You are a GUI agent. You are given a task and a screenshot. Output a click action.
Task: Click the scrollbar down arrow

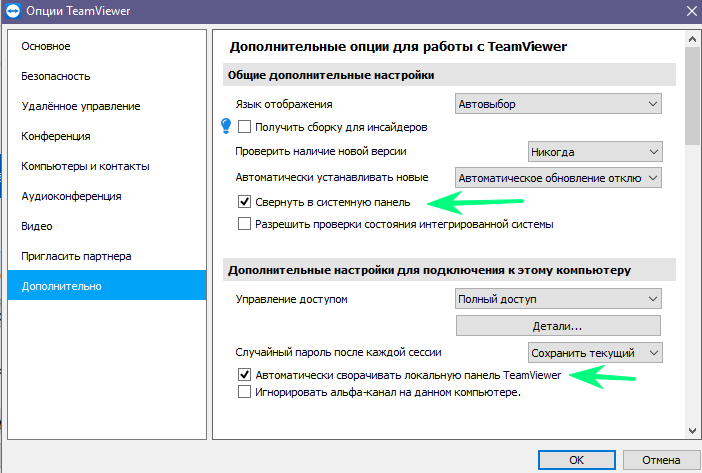[692, 430]
